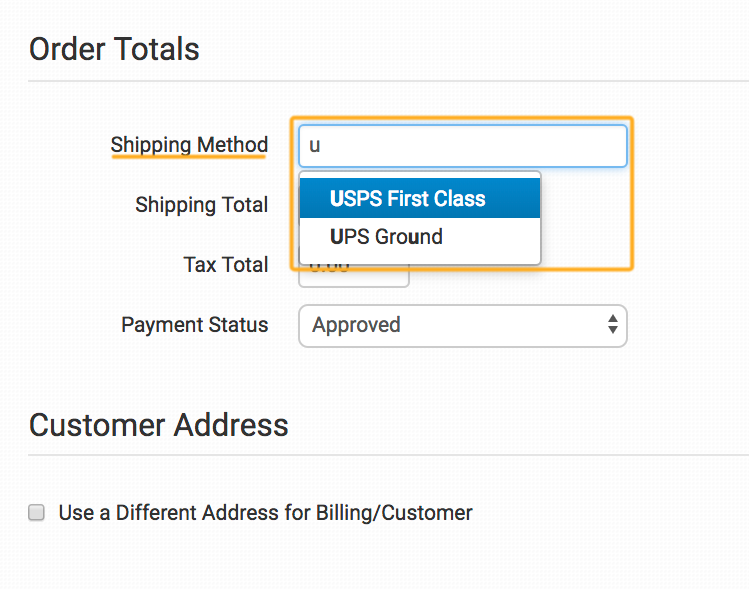Click the typed letter "u" in Shipping Method
Screen dimensions: 749x589
(314, 146)
